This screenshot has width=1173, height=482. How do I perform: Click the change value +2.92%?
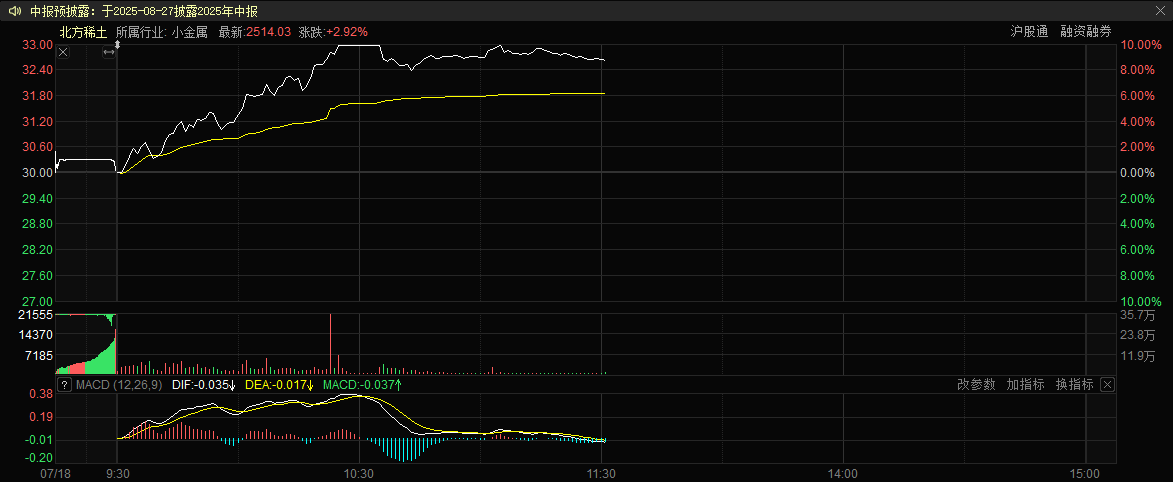[x=347, y=32]
